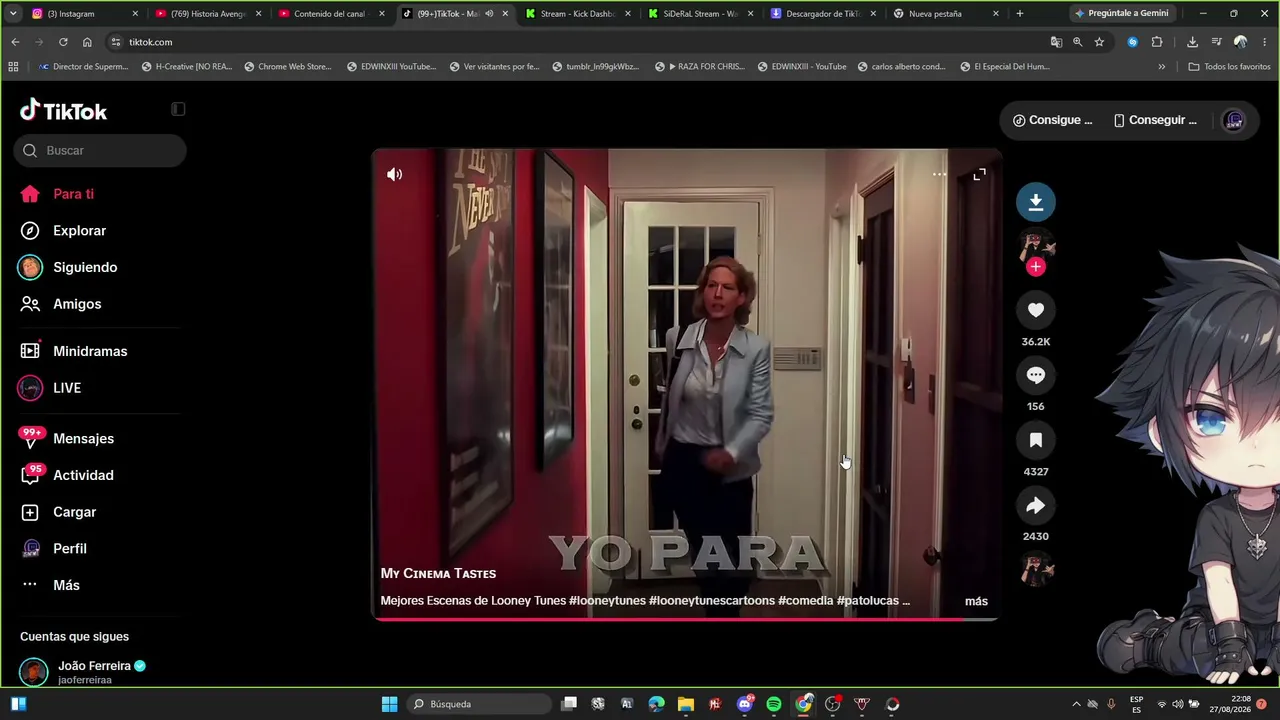Click the Consigue coins button
Image resolution: width=1280 pixels, height=720 pixels.
click(x=1052, y=120)
